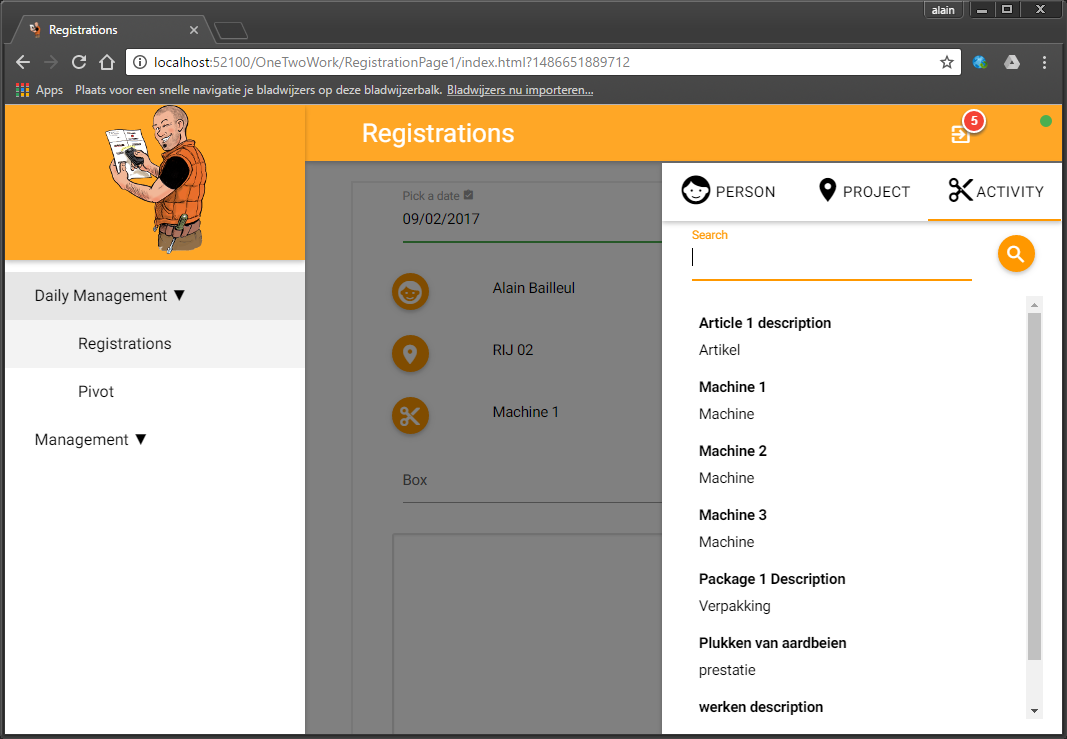Click the Google Drive extension icon
The width and height of the screenshot is (1067, 739).
1012,62
